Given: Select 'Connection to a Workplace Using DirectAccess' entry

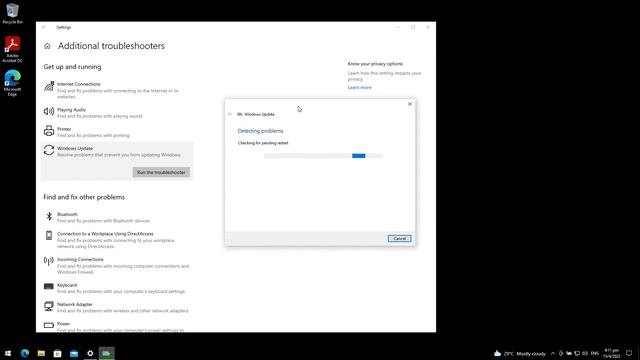Looking at the screenshot, I should 105,234.
